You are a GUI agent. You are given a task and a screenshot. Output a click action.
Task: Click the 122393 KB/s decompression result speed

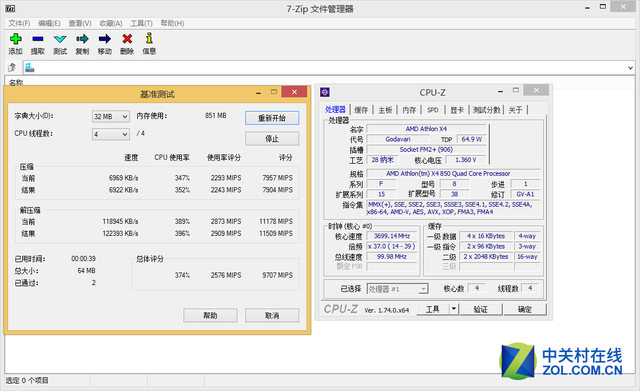click(x=120, y=234)
